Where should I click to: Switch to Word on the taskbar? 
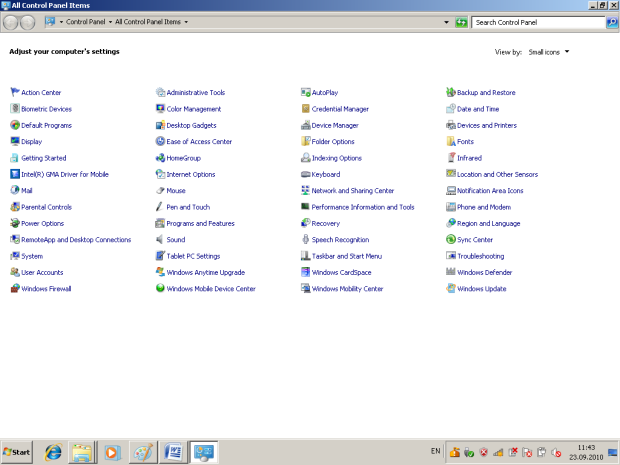[x=173, y=452]
